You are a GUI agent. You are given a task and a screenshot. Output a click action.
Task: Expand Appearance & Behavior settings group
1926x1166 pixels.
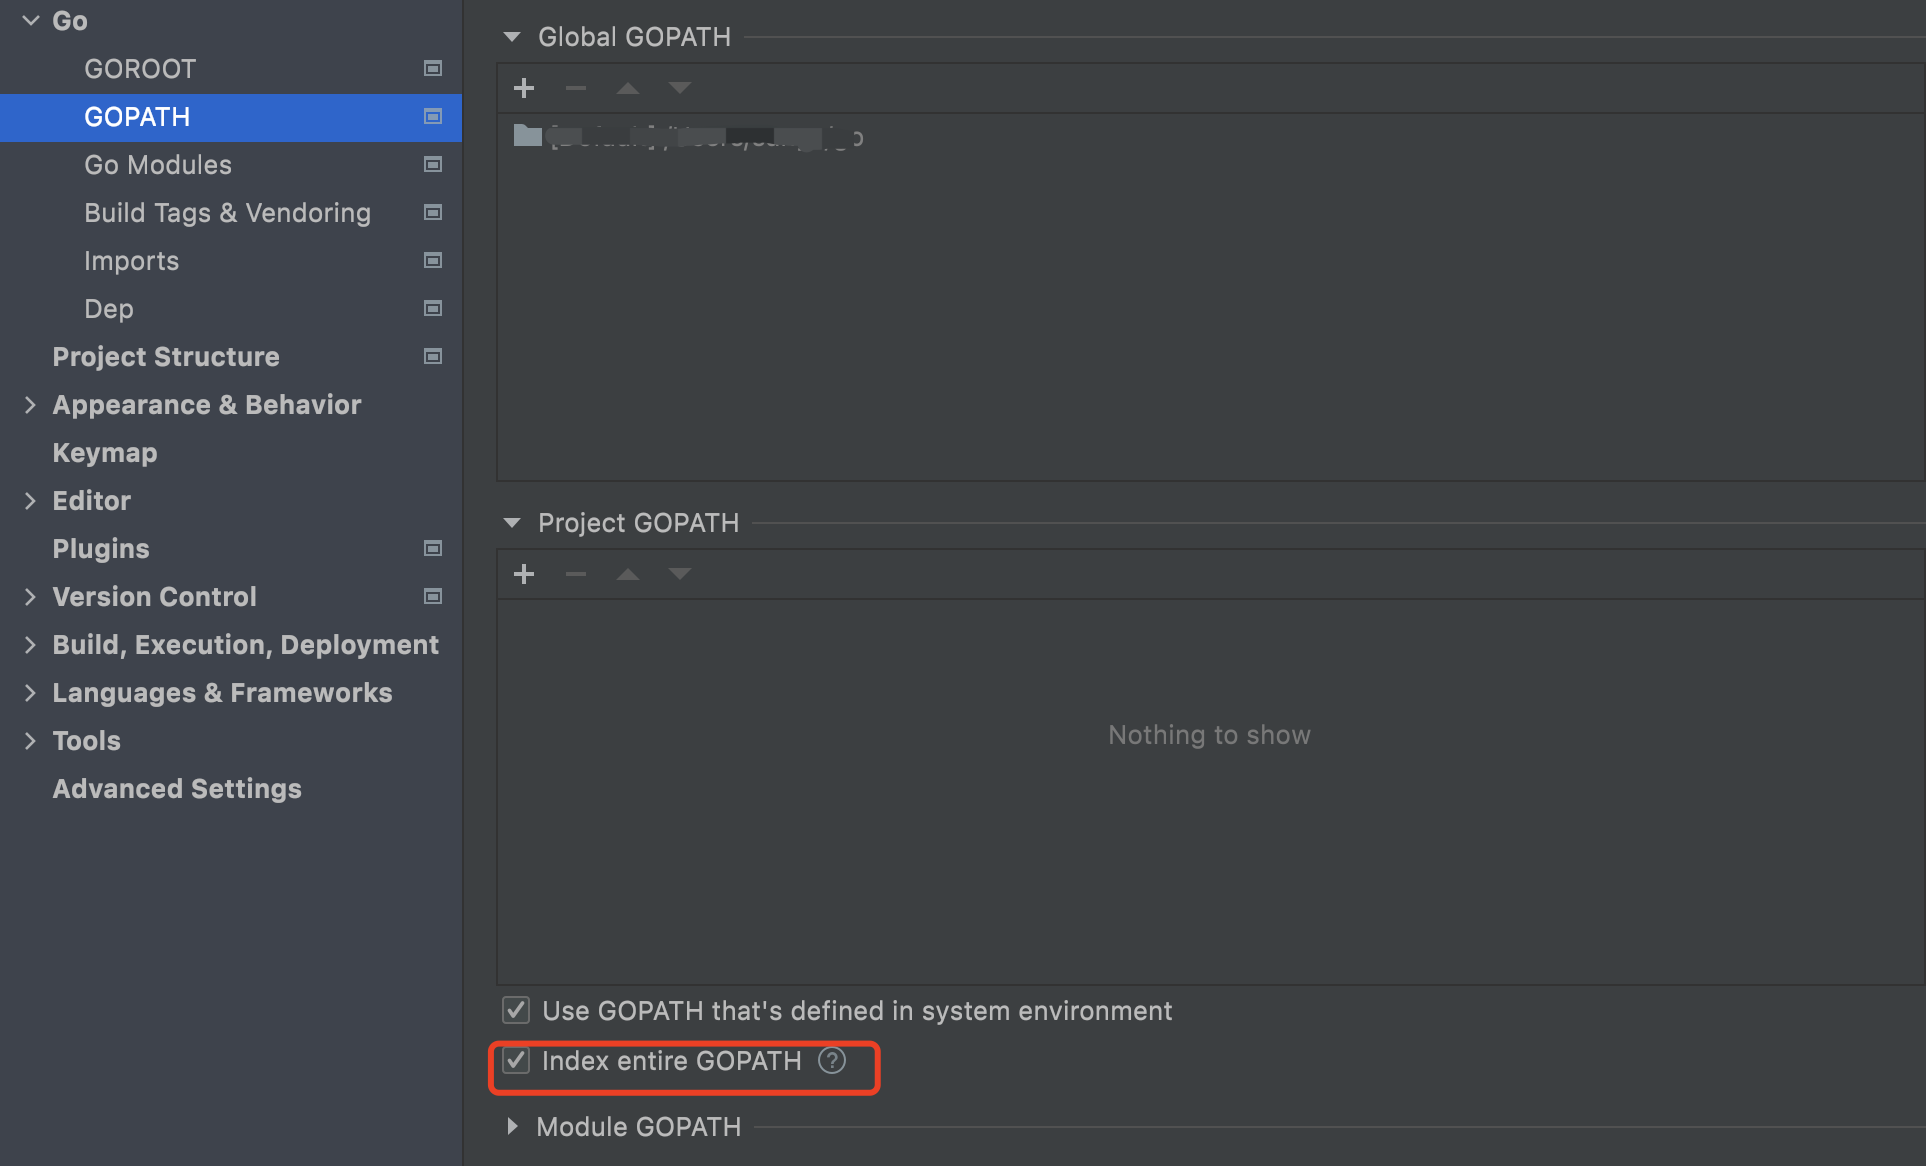(x=30, y=405)
